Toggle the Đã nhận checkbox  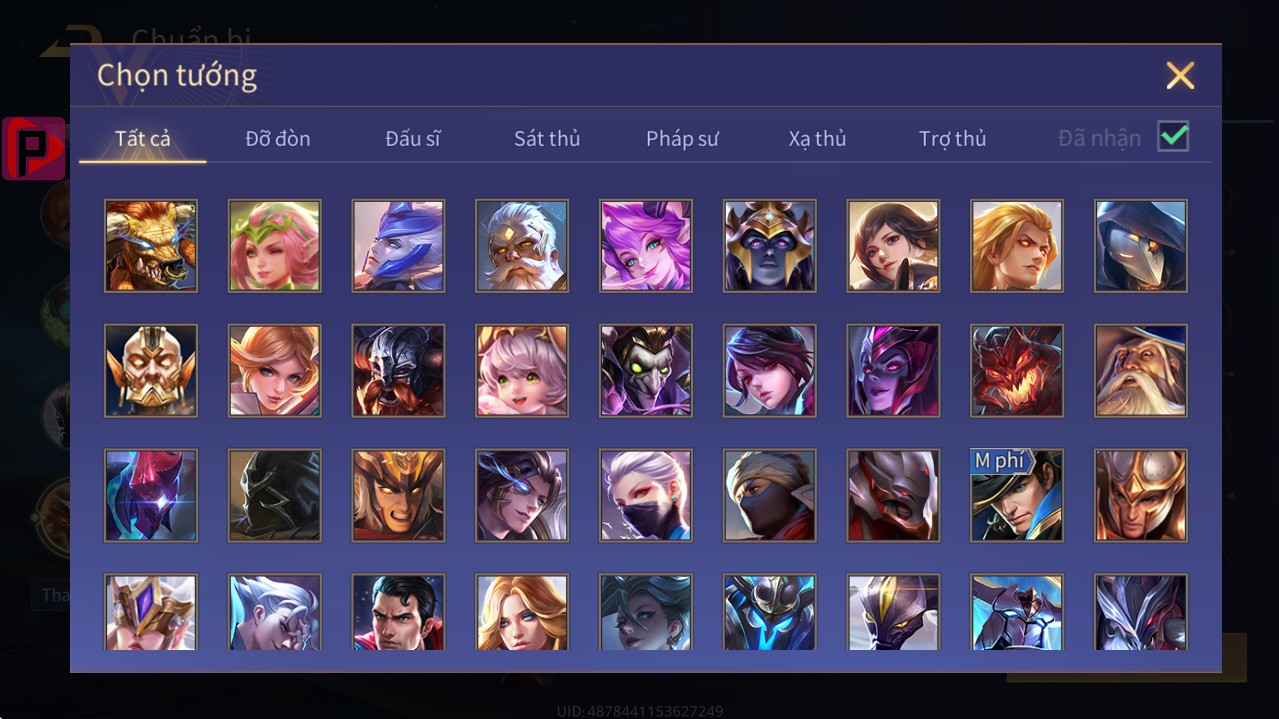(x=1173, y=137)
